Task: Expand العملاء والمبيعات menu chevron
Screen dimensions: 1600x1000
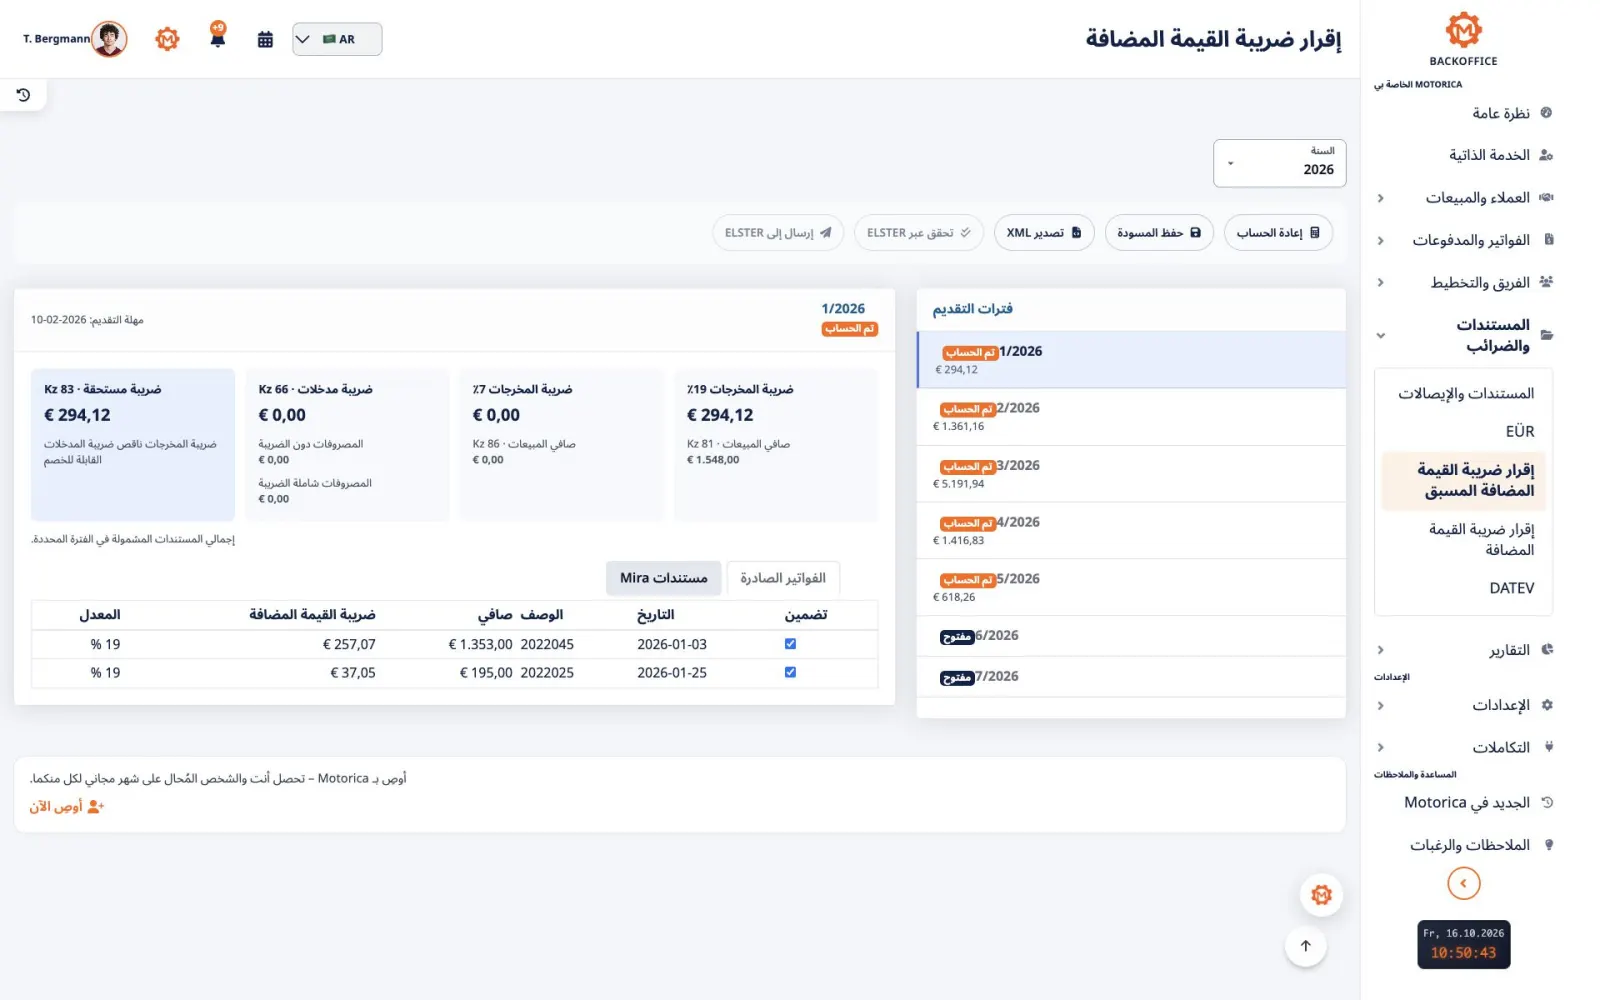Action: (x=1380, y=198)
